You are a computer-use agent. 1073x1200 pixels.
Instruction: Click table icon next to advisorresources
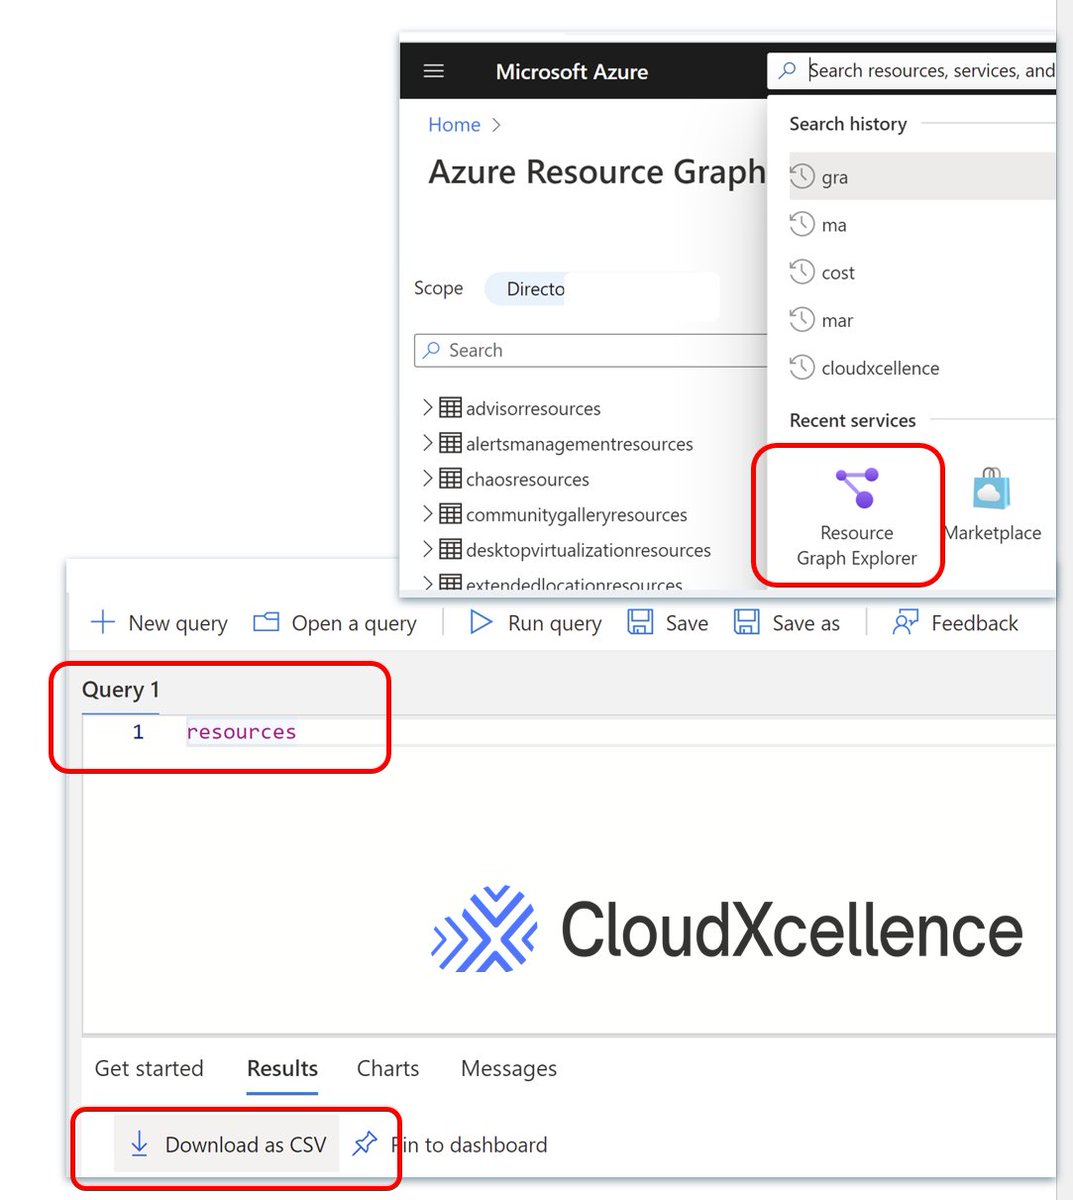tap(450, 407)
